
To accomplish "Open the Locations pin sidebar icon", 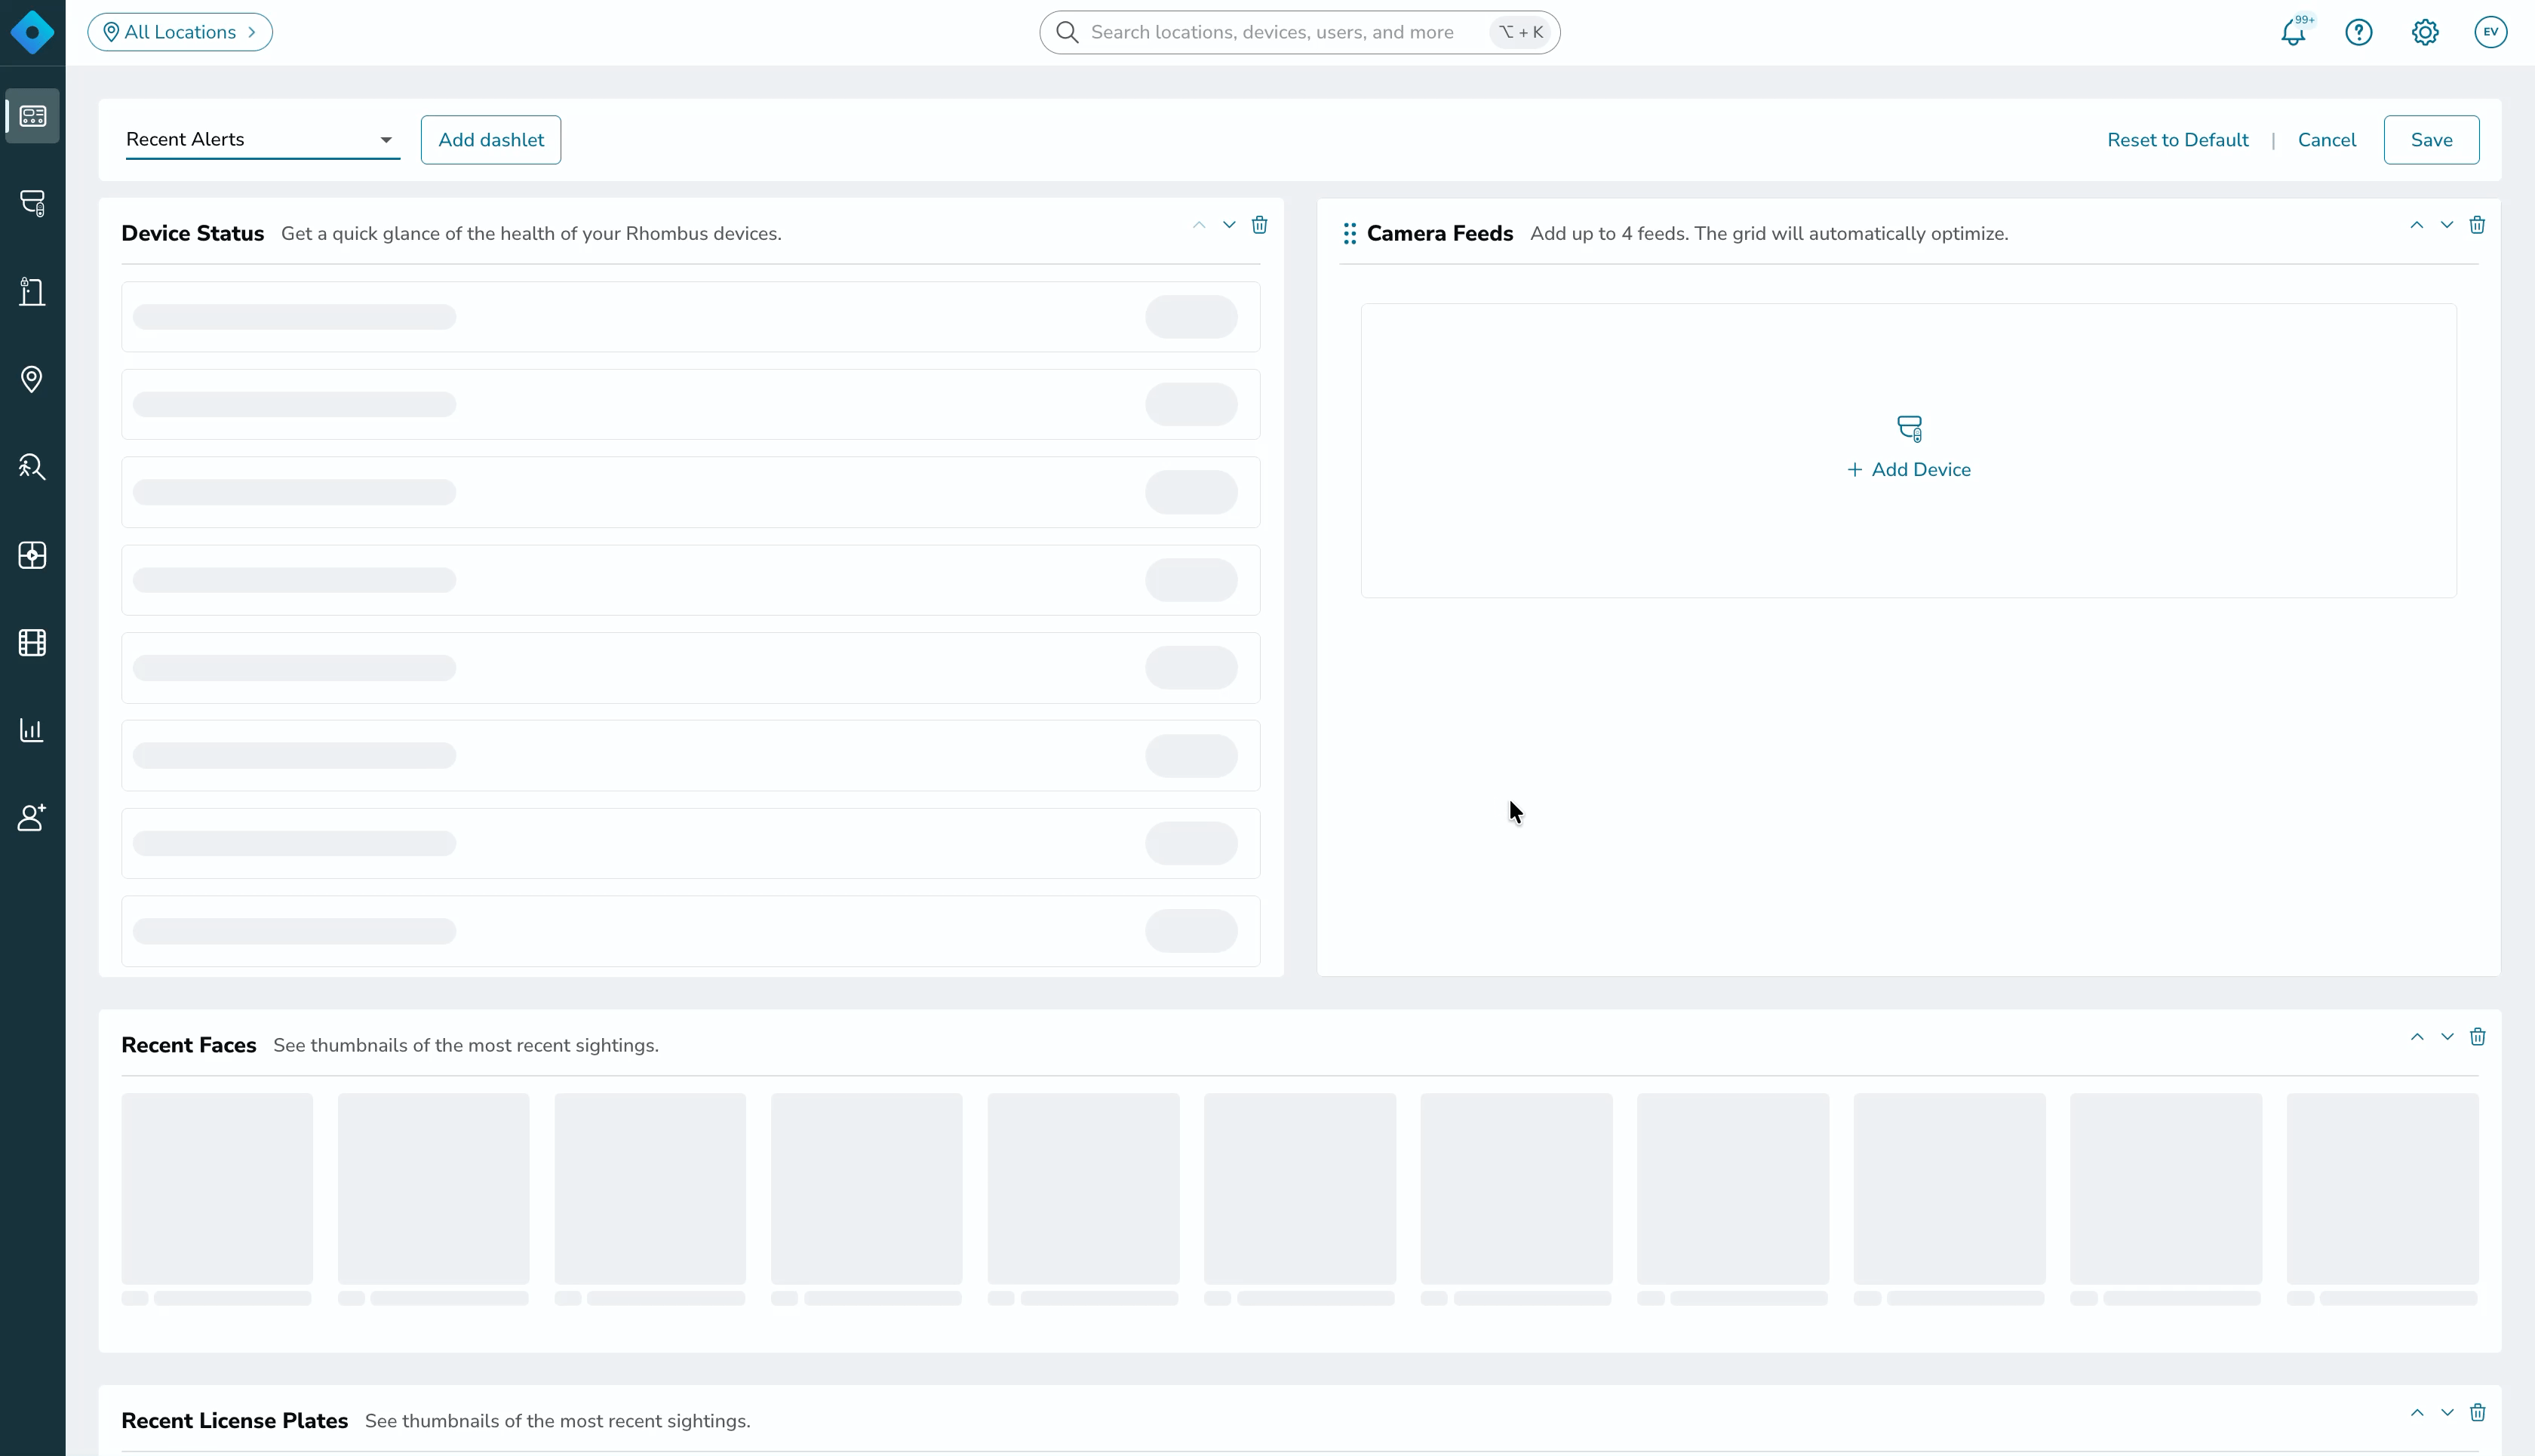I will pyautogui.click(x=32, y=379).
